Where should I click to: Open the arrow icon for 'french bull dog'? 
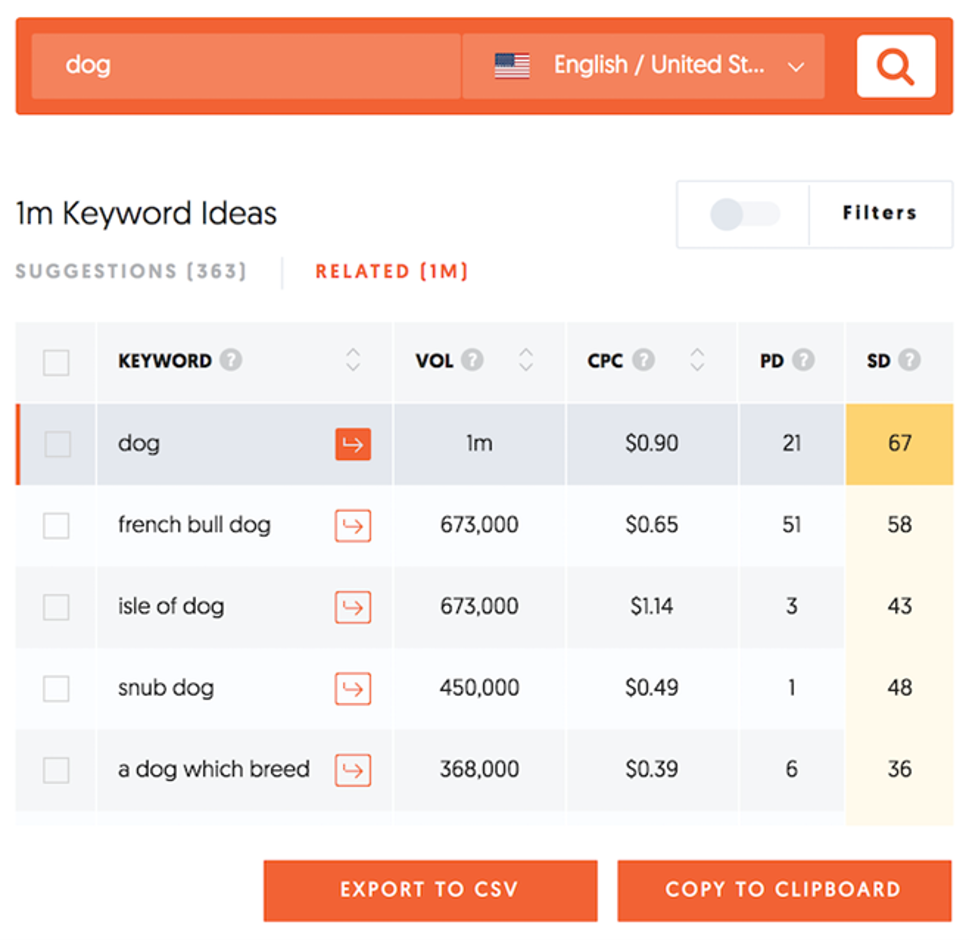click(x=353, y=525)
